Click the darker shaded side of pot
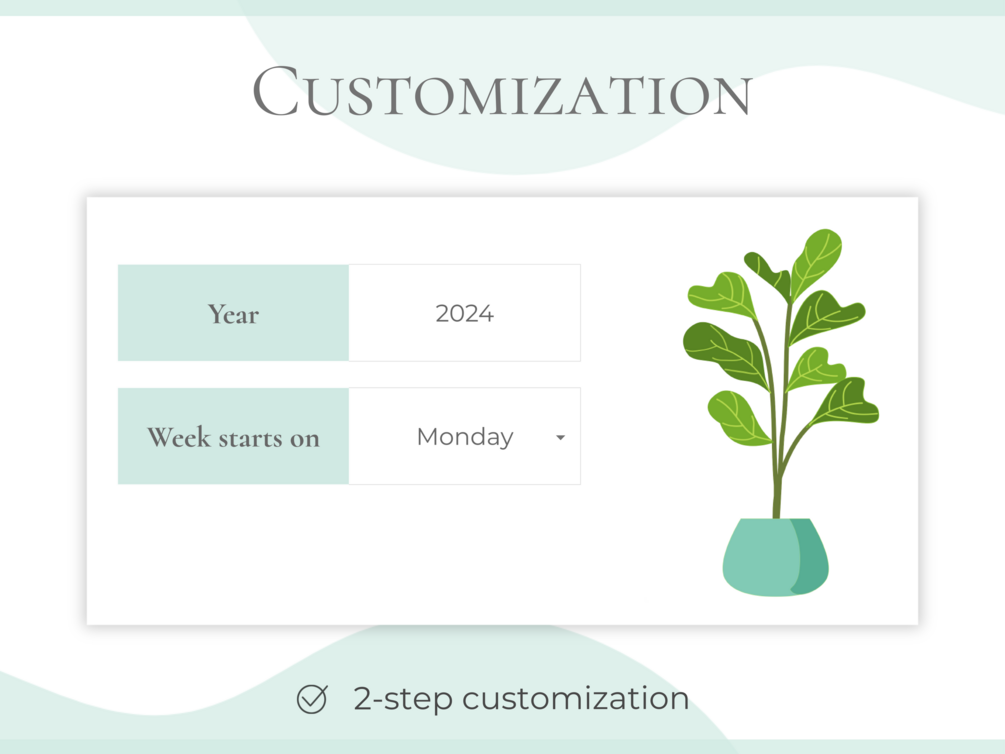This screenshot has height=754, width=1005. tap(810, 557)
